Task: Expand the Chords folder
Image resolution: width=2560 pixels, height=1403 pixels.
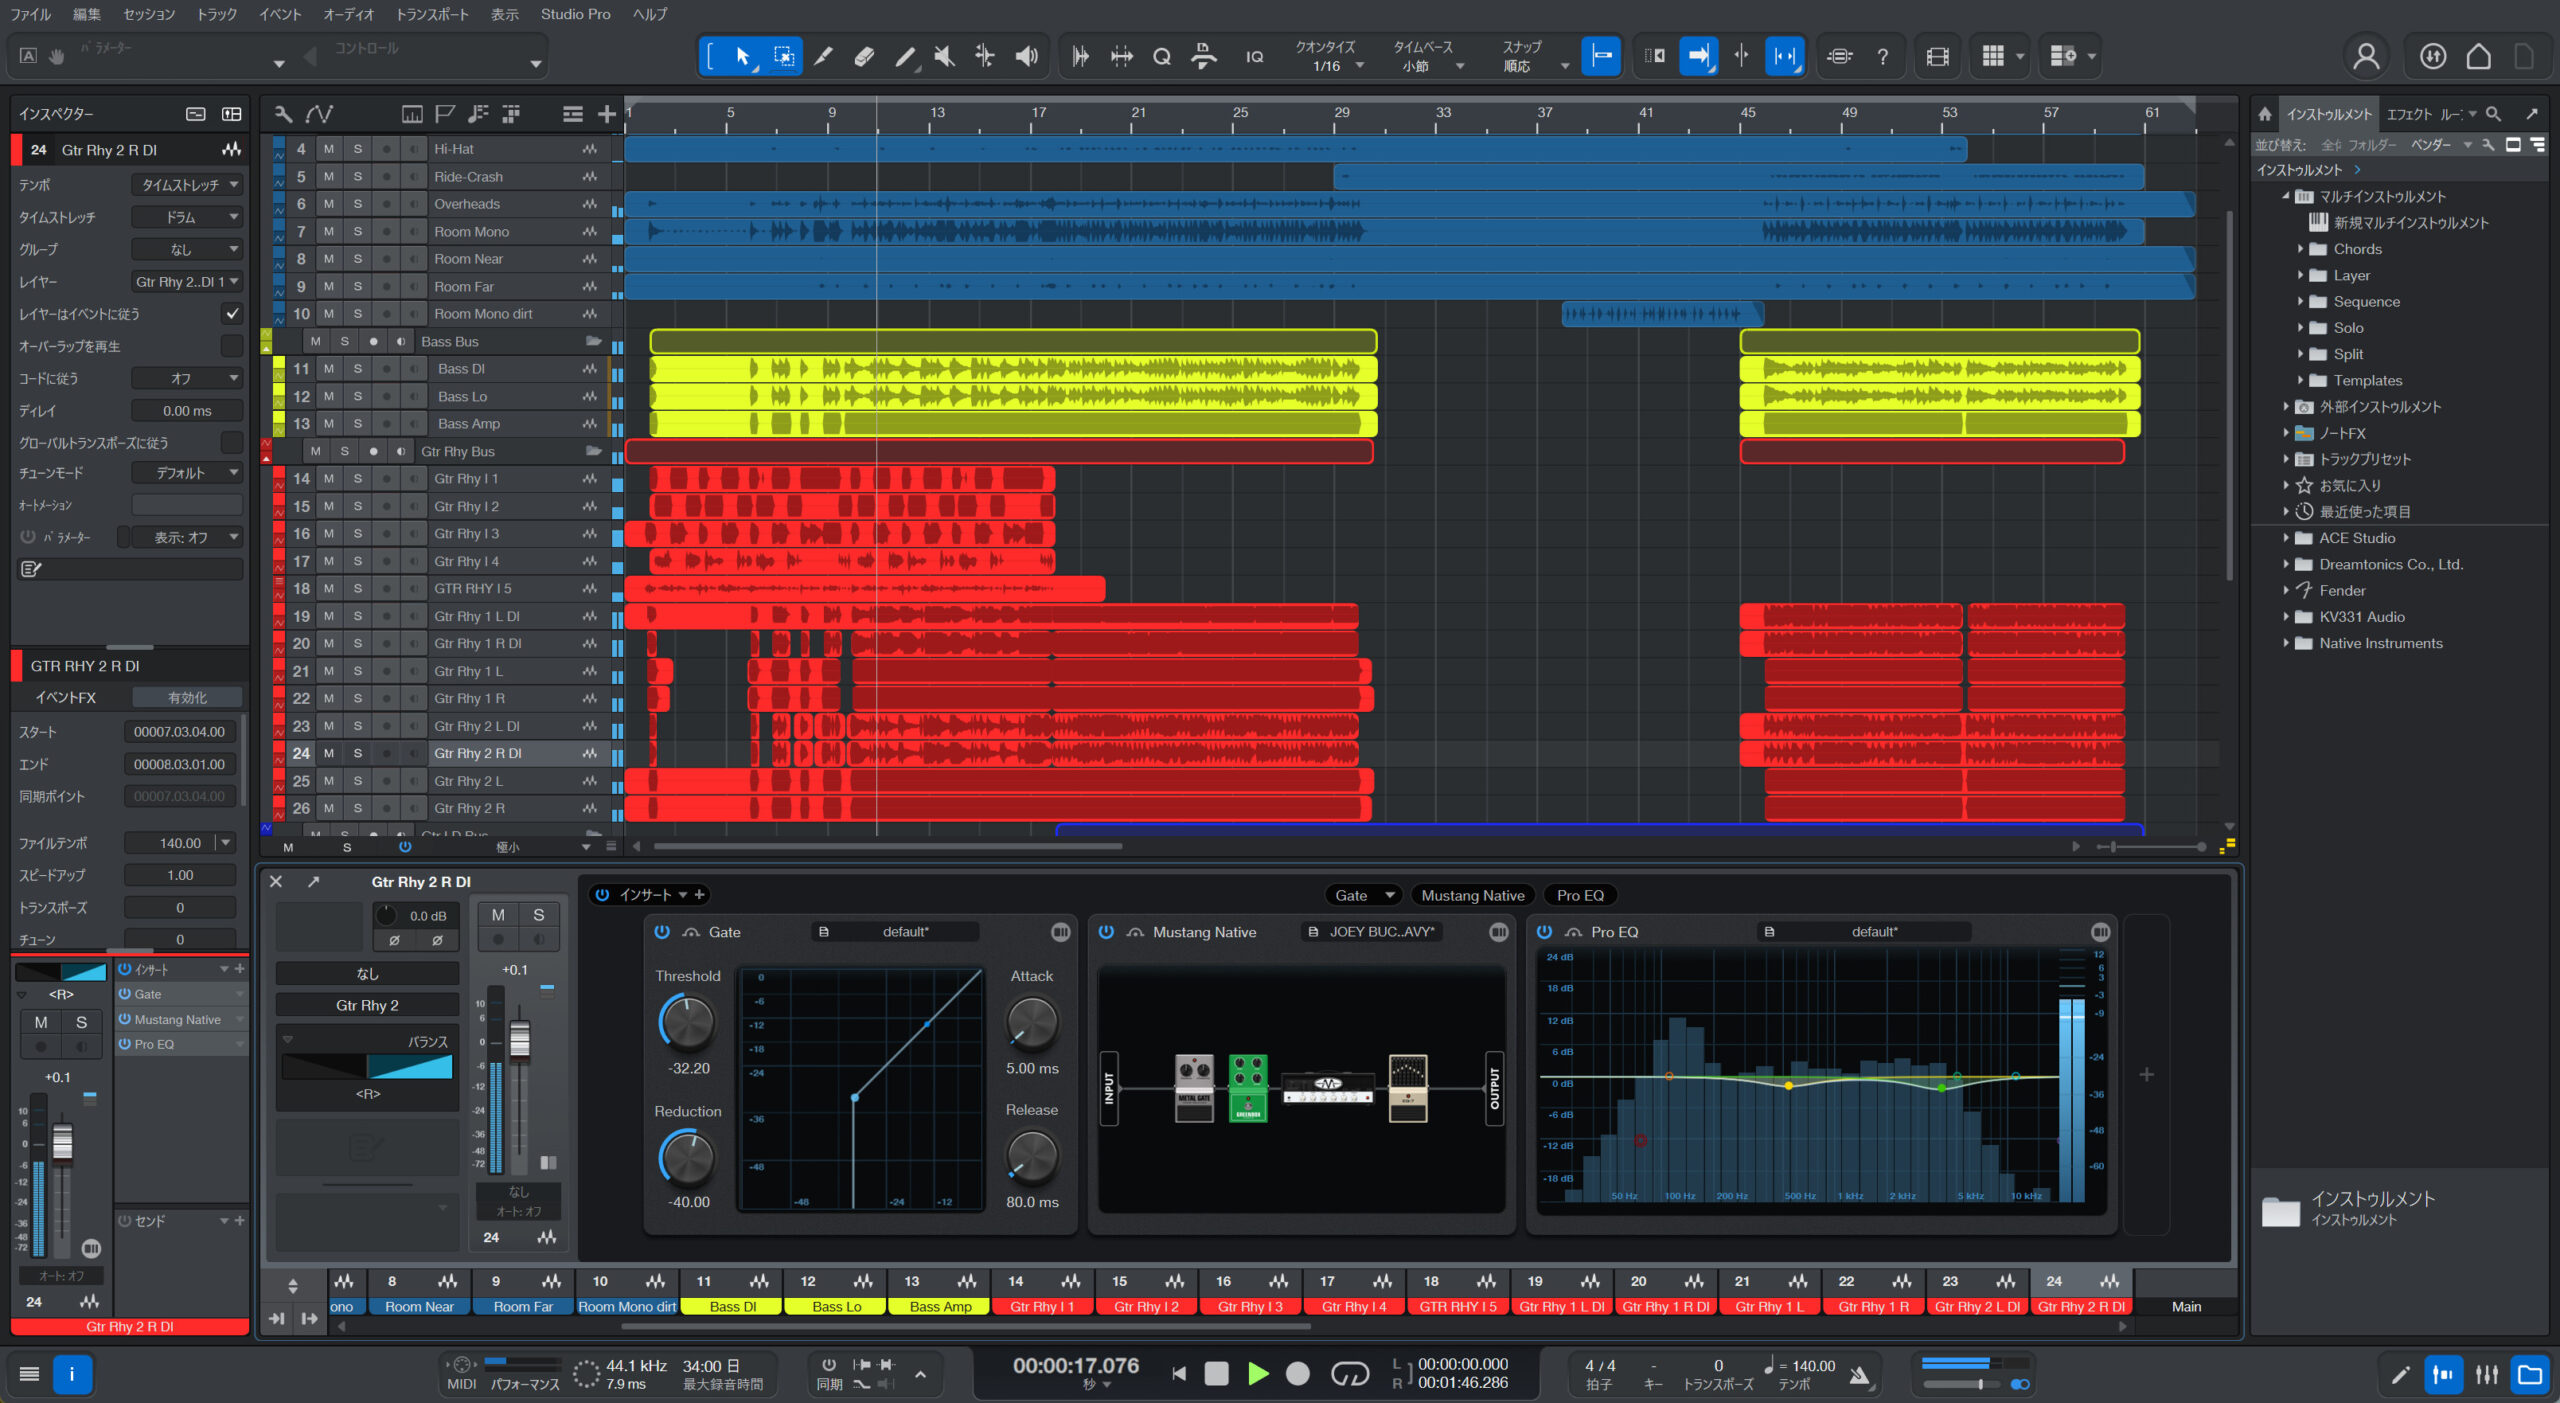Action: pyautogui.click(x=2300, y=249)
